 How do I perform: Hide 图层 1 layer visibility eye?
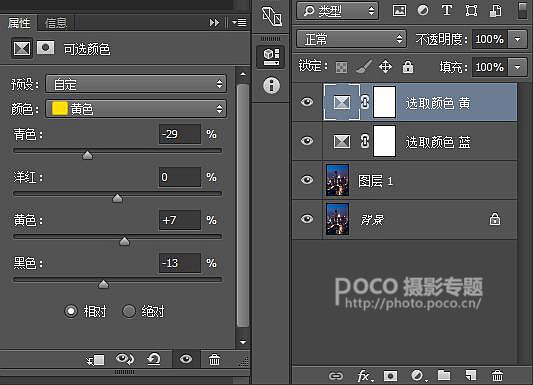pos(307,179)
